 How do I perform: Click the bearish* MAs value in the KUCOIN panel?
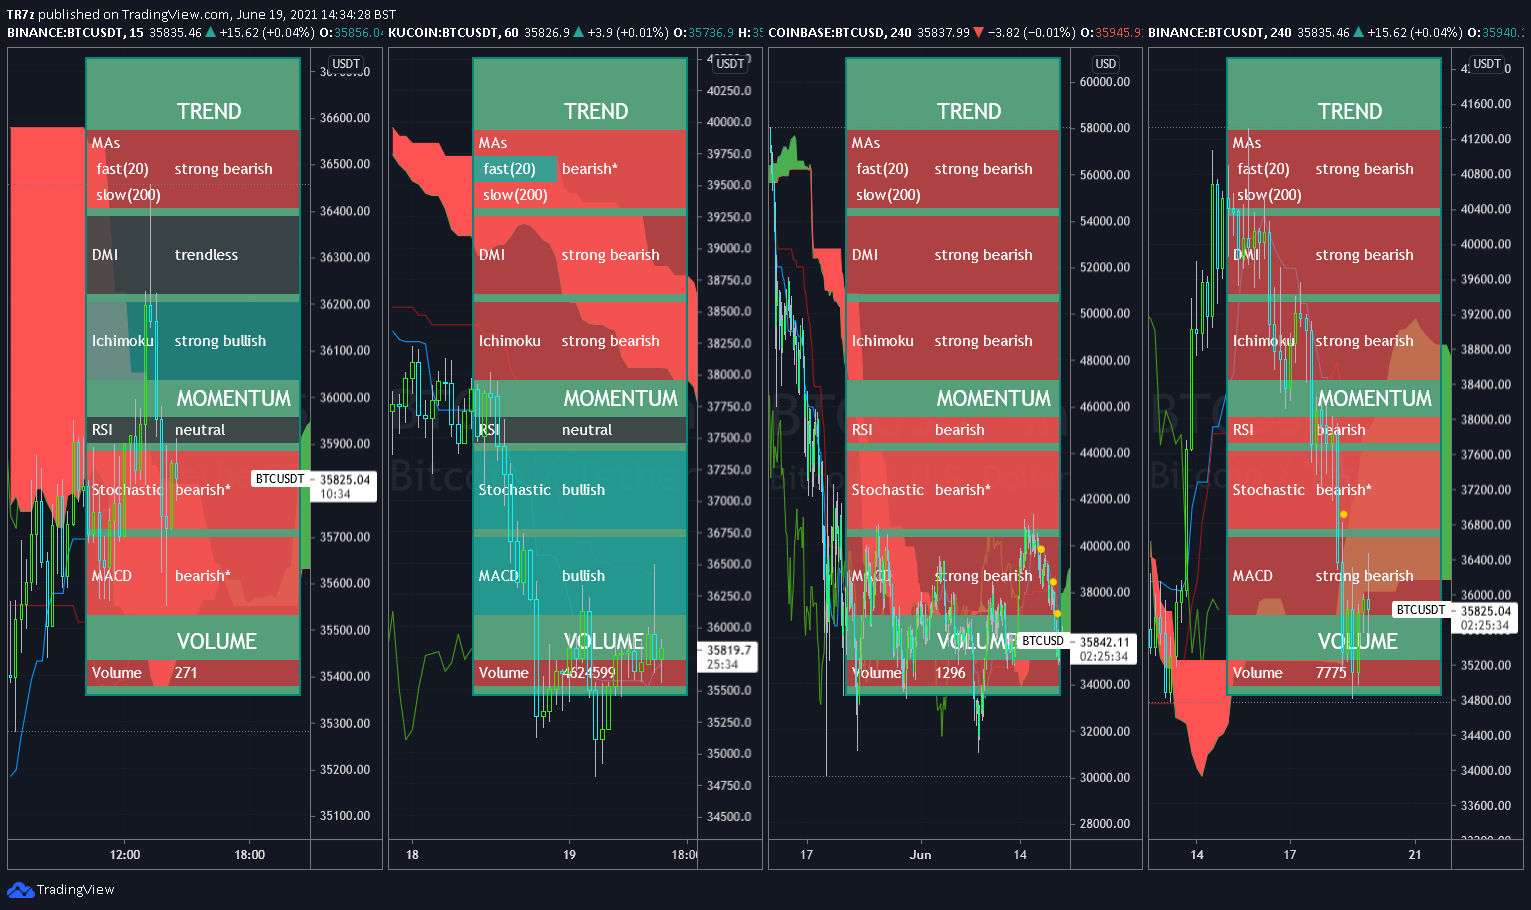590,169
